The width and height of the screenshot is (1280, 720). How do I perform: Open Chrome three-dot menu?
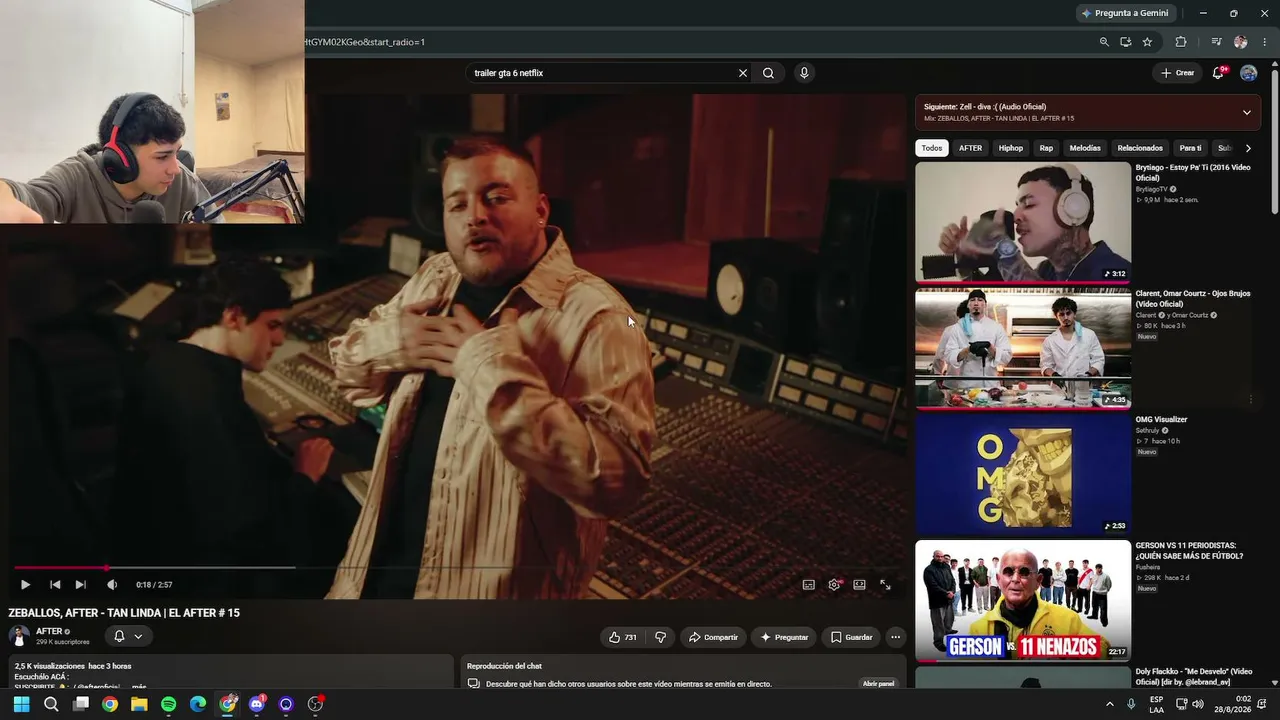tap(1265, 42)
